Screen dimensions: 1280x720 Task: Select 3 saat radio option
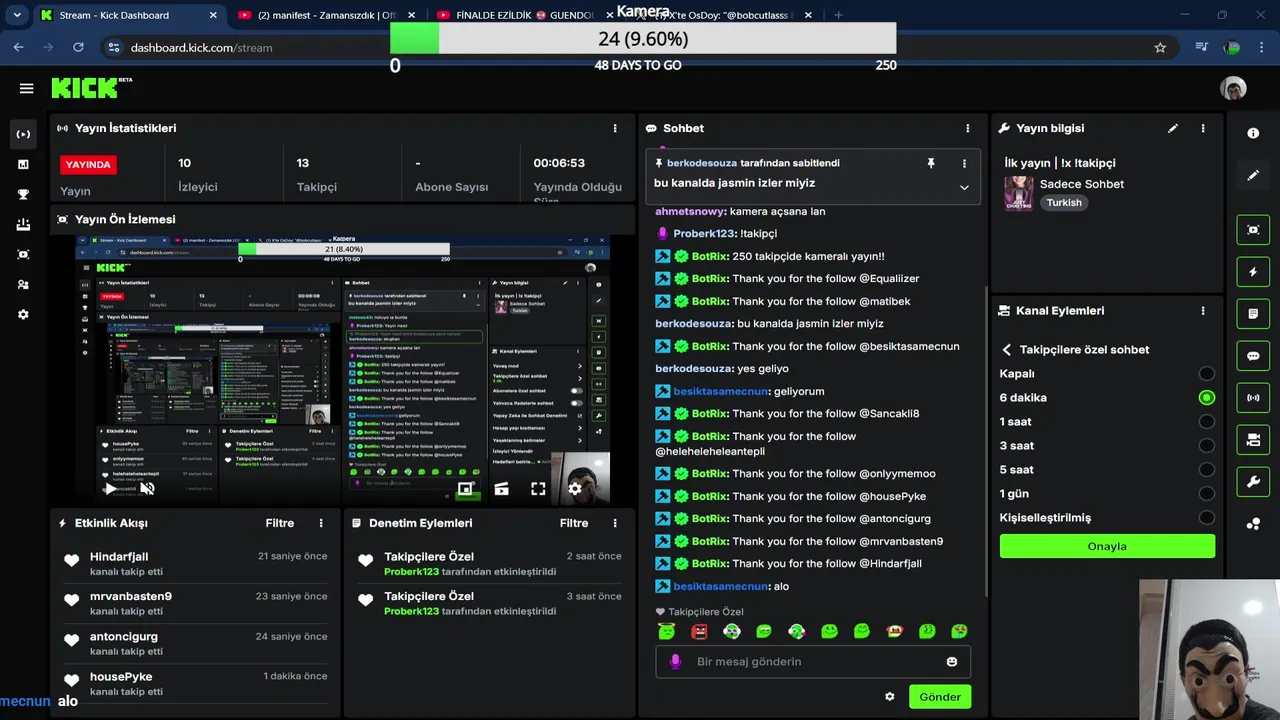click(x=1207, y=446)
